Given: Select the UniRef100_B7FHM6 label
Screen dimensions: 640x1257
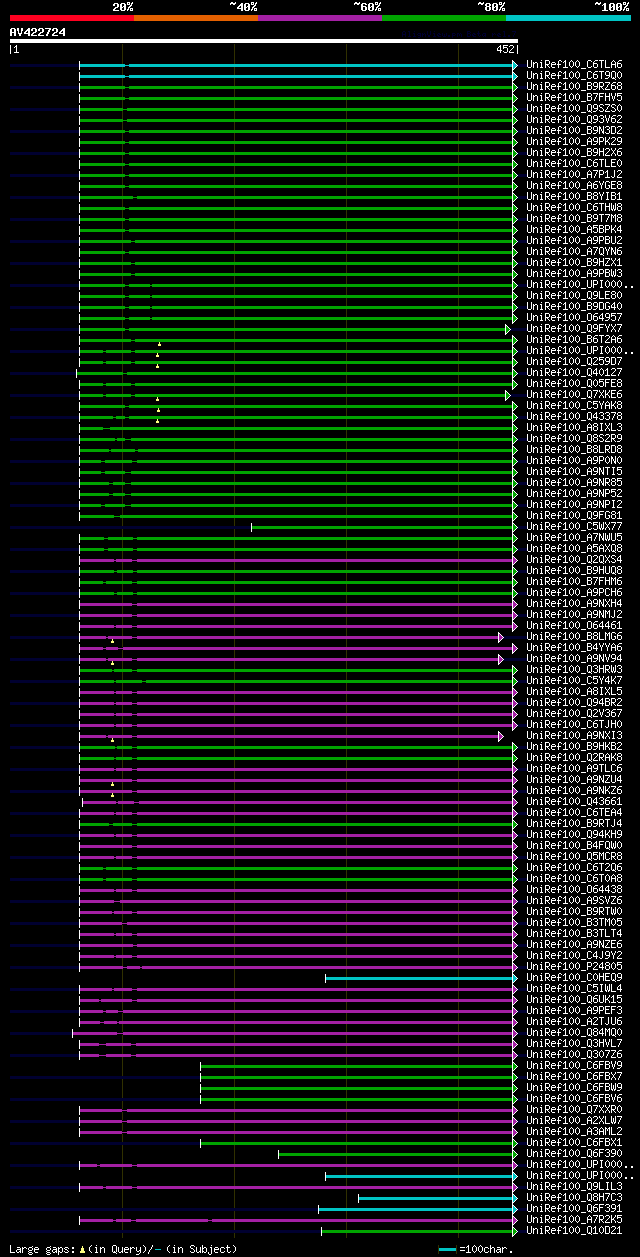Looking at the screenshot, I should point(574,581).
